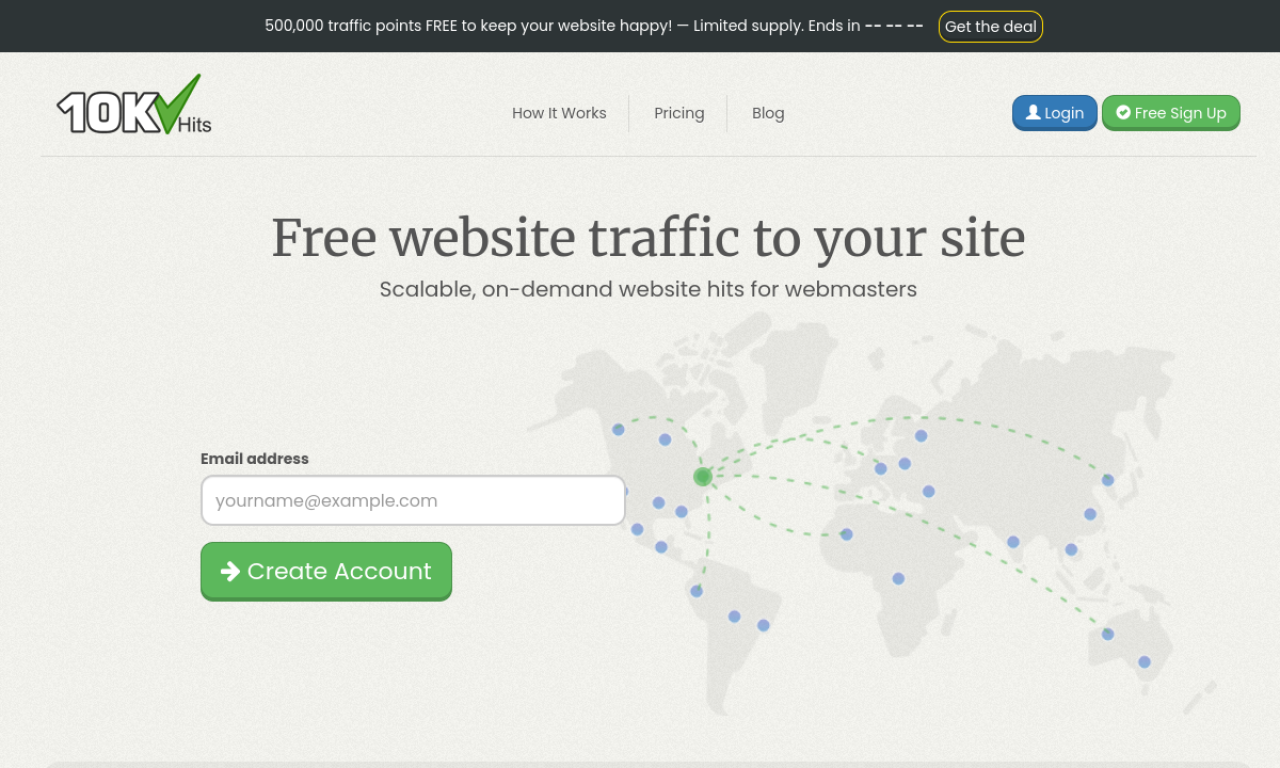Go to the Pricing page
This screenshot has height=768, width=1280.
point(679,113)
